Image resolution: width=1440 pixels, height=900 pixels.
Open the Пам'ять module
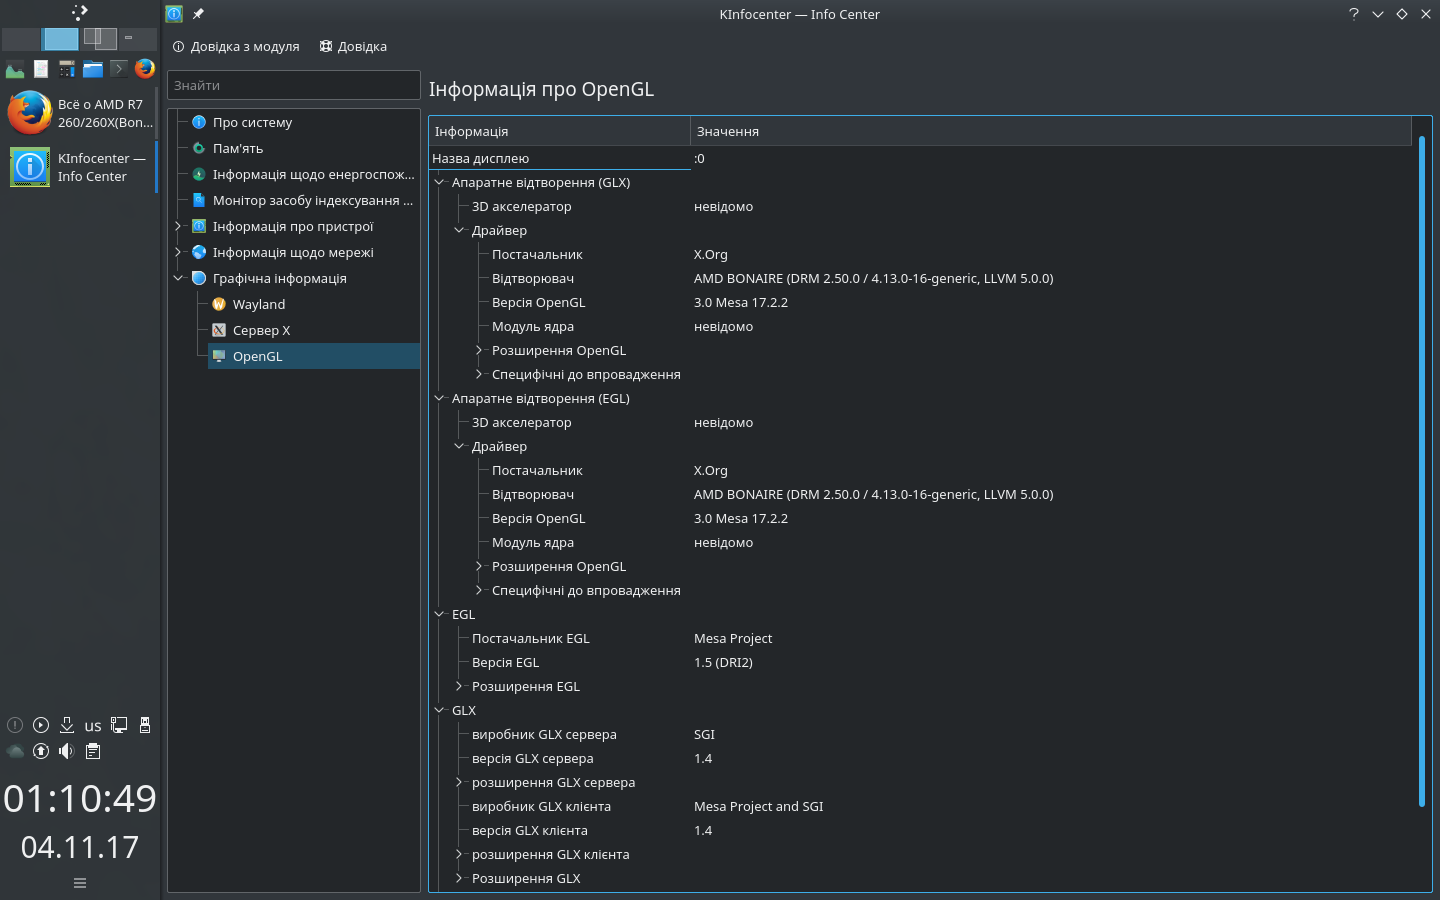237,149
